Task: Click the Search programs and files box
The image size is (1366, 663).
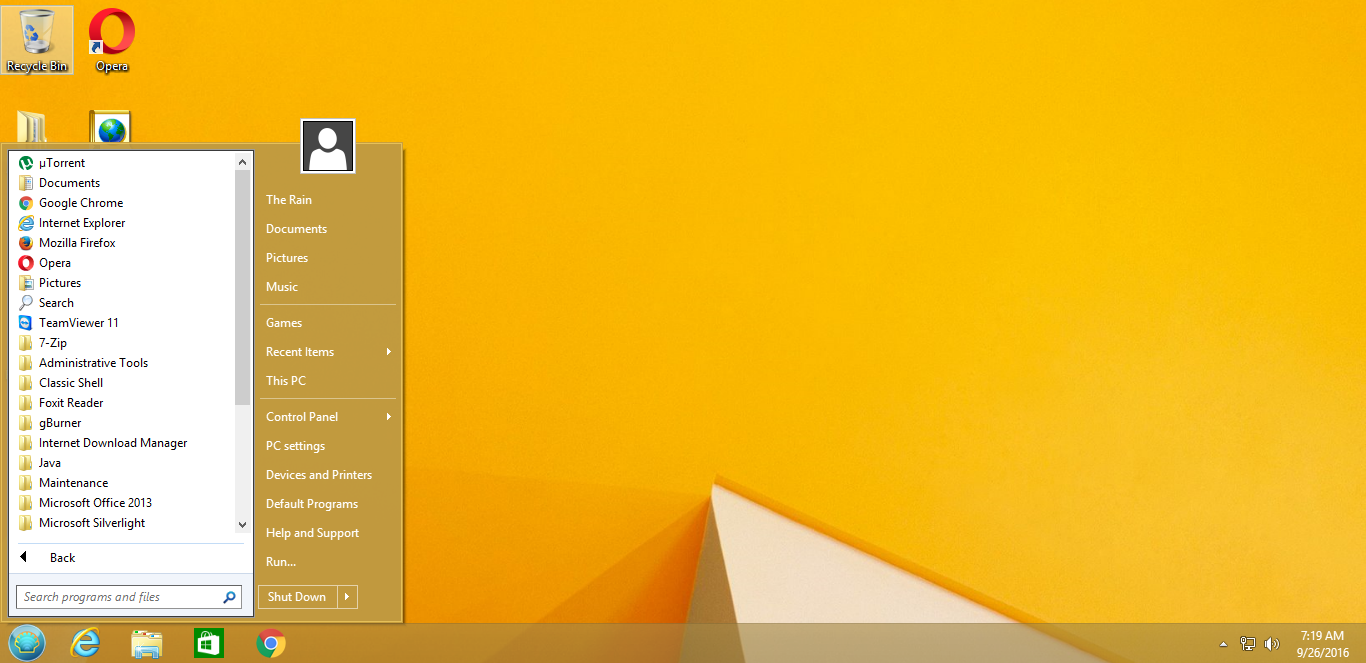Action: [128, 597]
